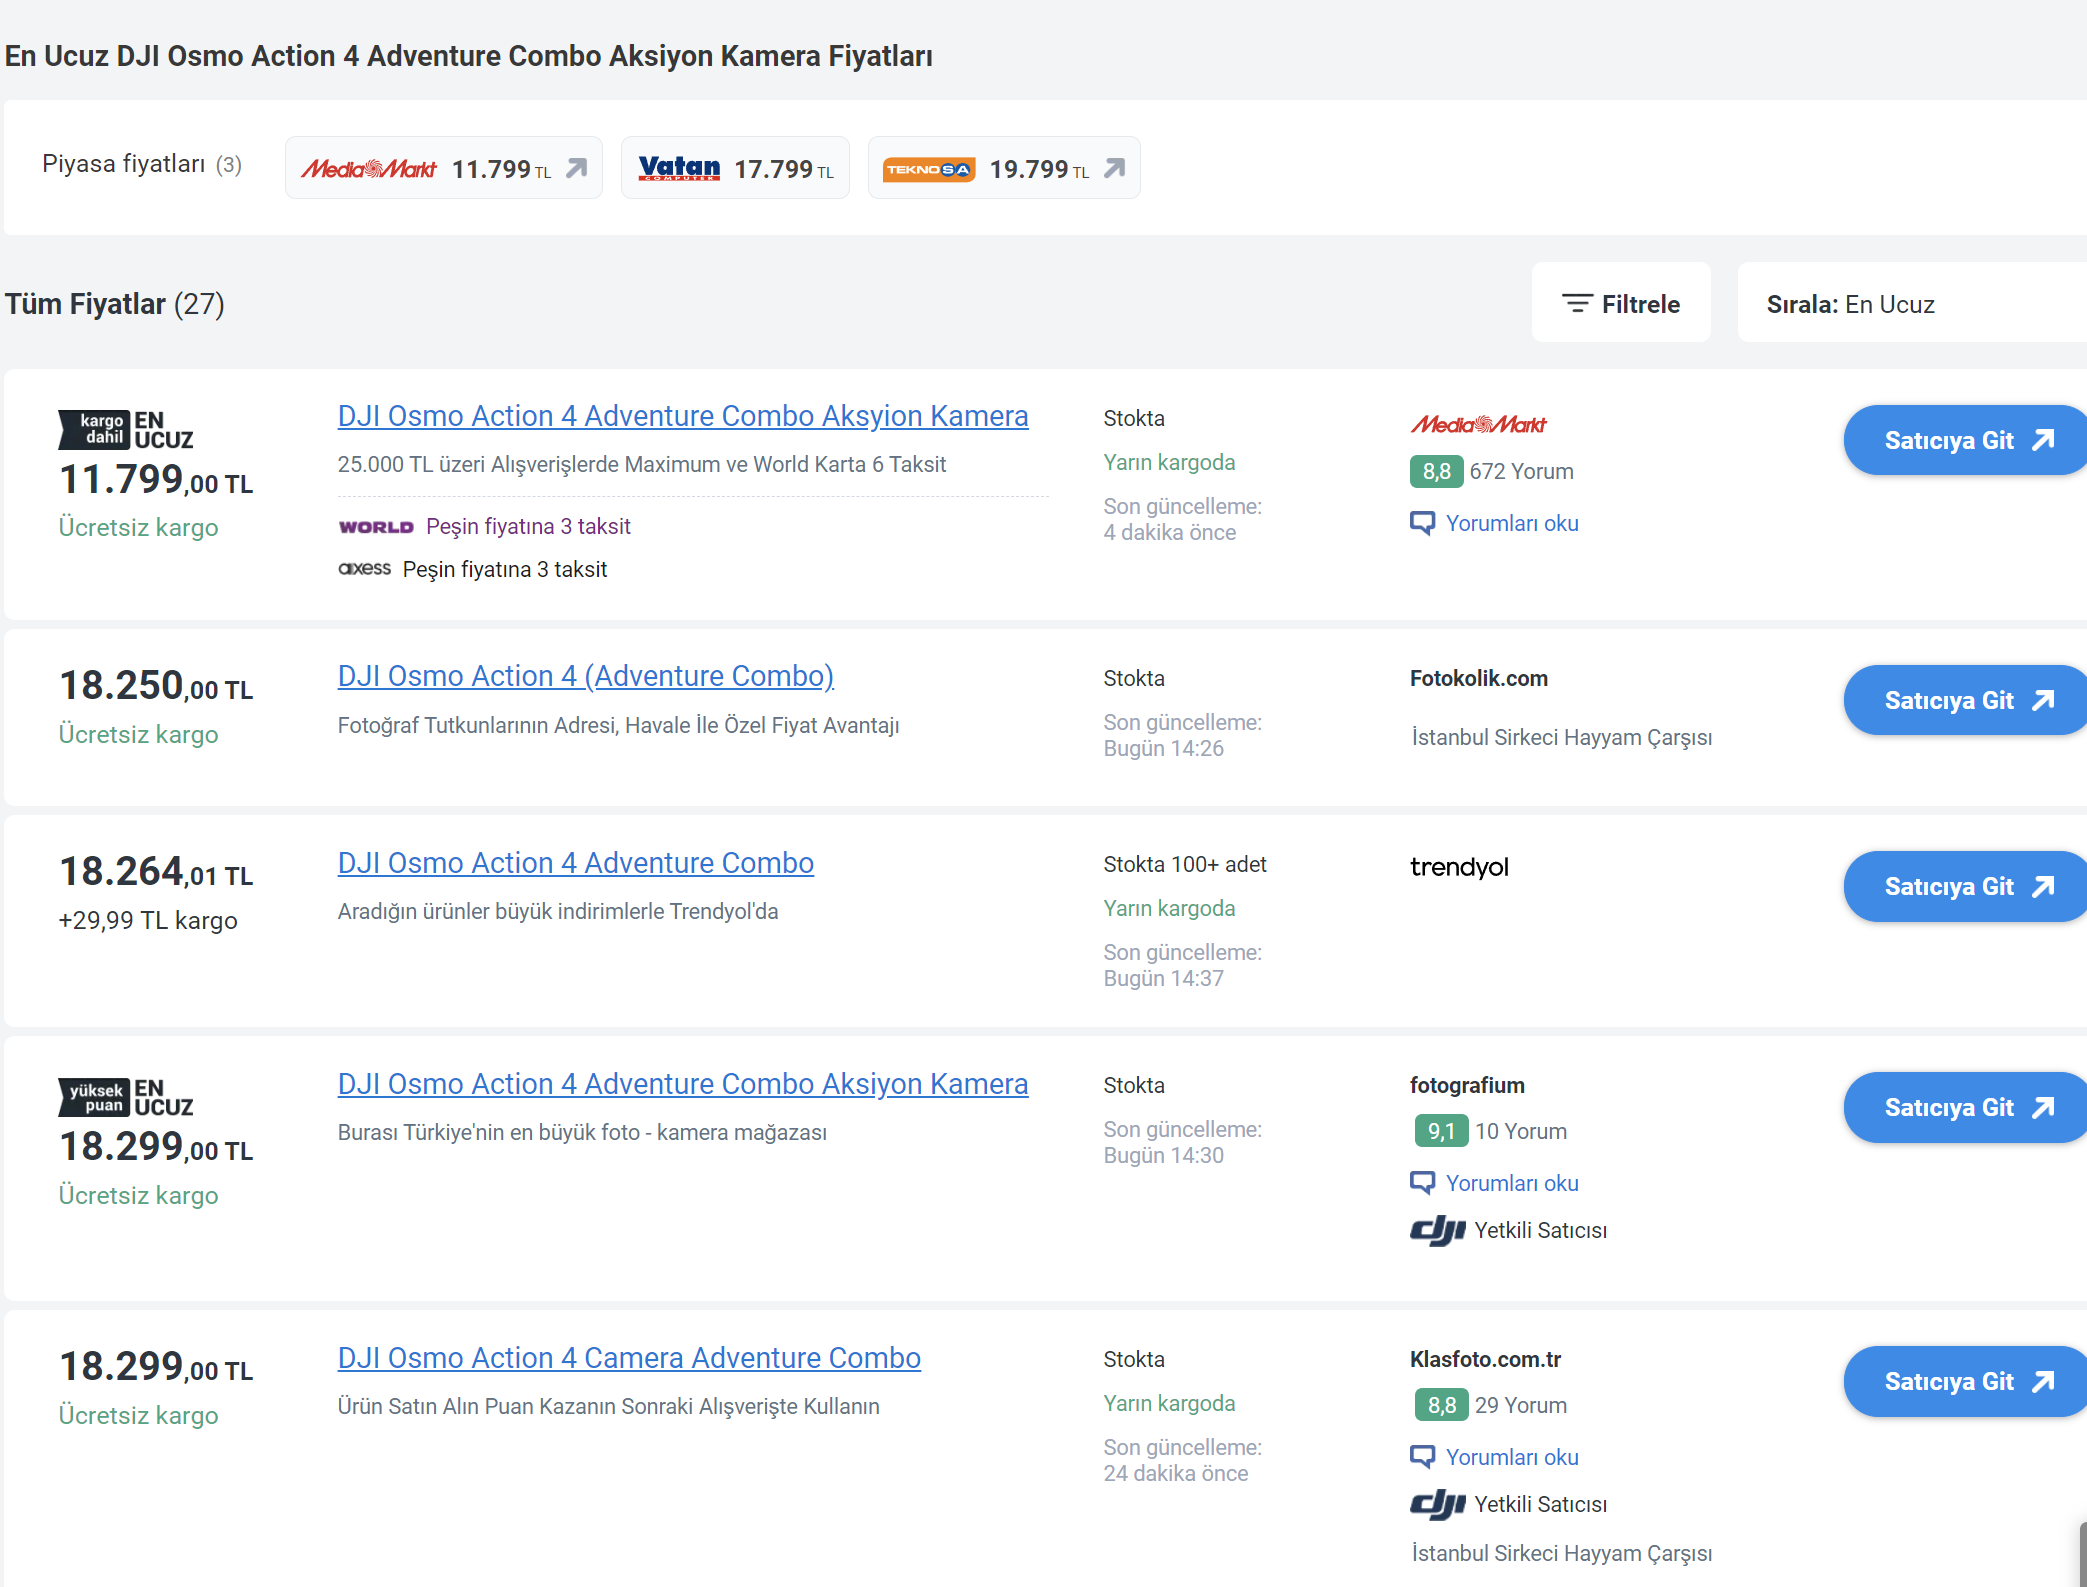The width and height of the screenshot is (2087, 1587).
Task: Click comment bubble icon in Klasfoto row
Action: pos(1422,1457)
